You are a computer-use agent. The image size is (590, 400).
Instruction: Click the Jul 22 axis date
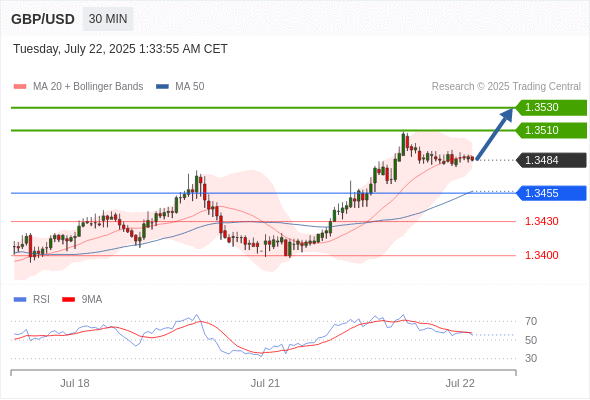point(460,383)
